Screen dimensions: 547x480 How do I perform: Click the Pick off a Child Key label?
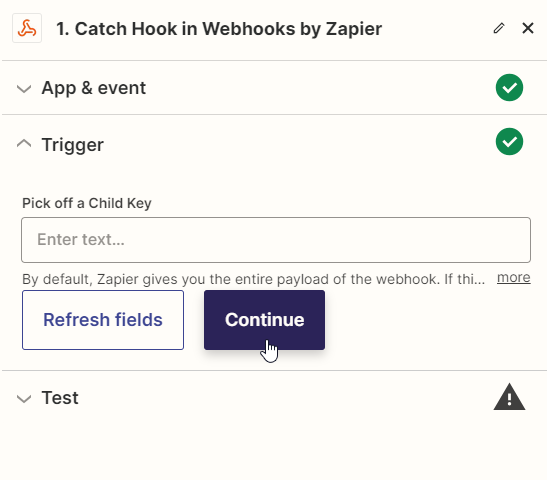pos(87,203)
